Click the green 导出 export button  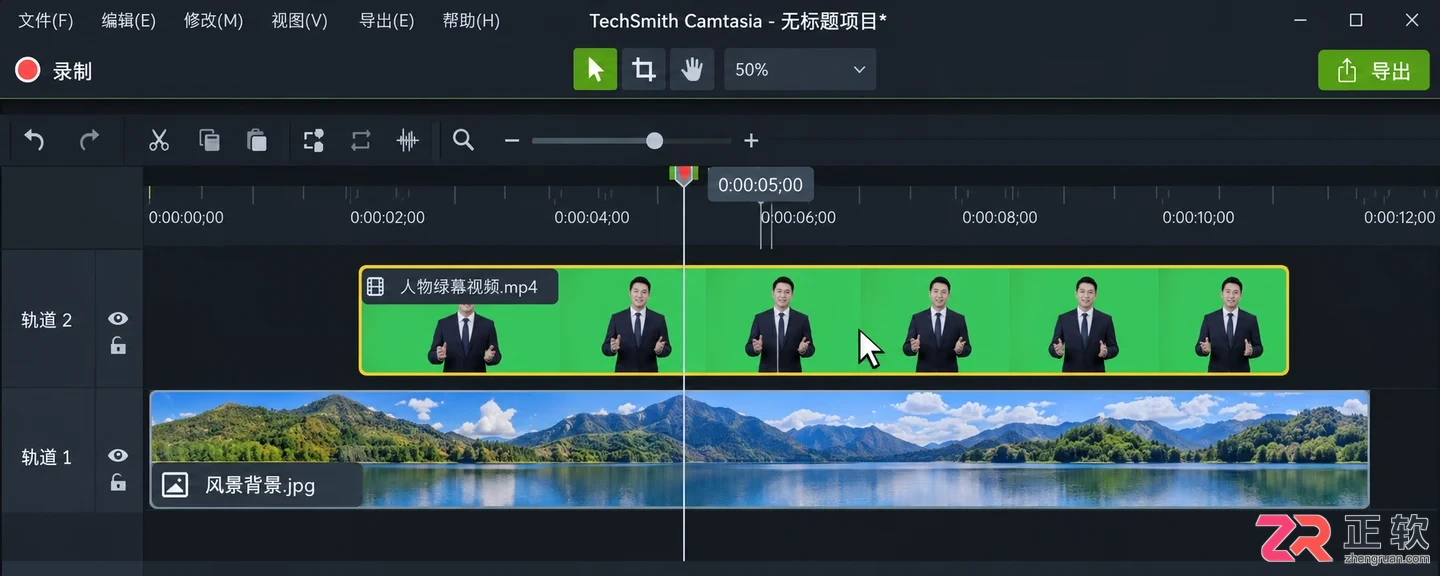1374,70
